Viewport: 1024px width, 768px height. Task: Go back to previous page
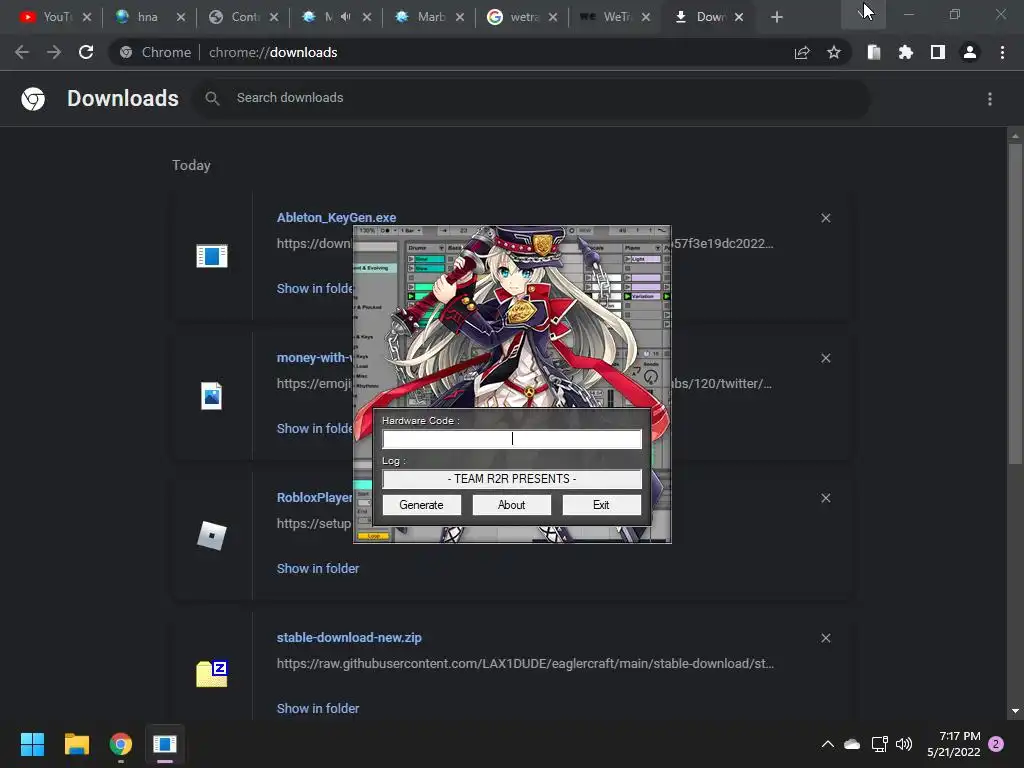click(x=22, y=52)
